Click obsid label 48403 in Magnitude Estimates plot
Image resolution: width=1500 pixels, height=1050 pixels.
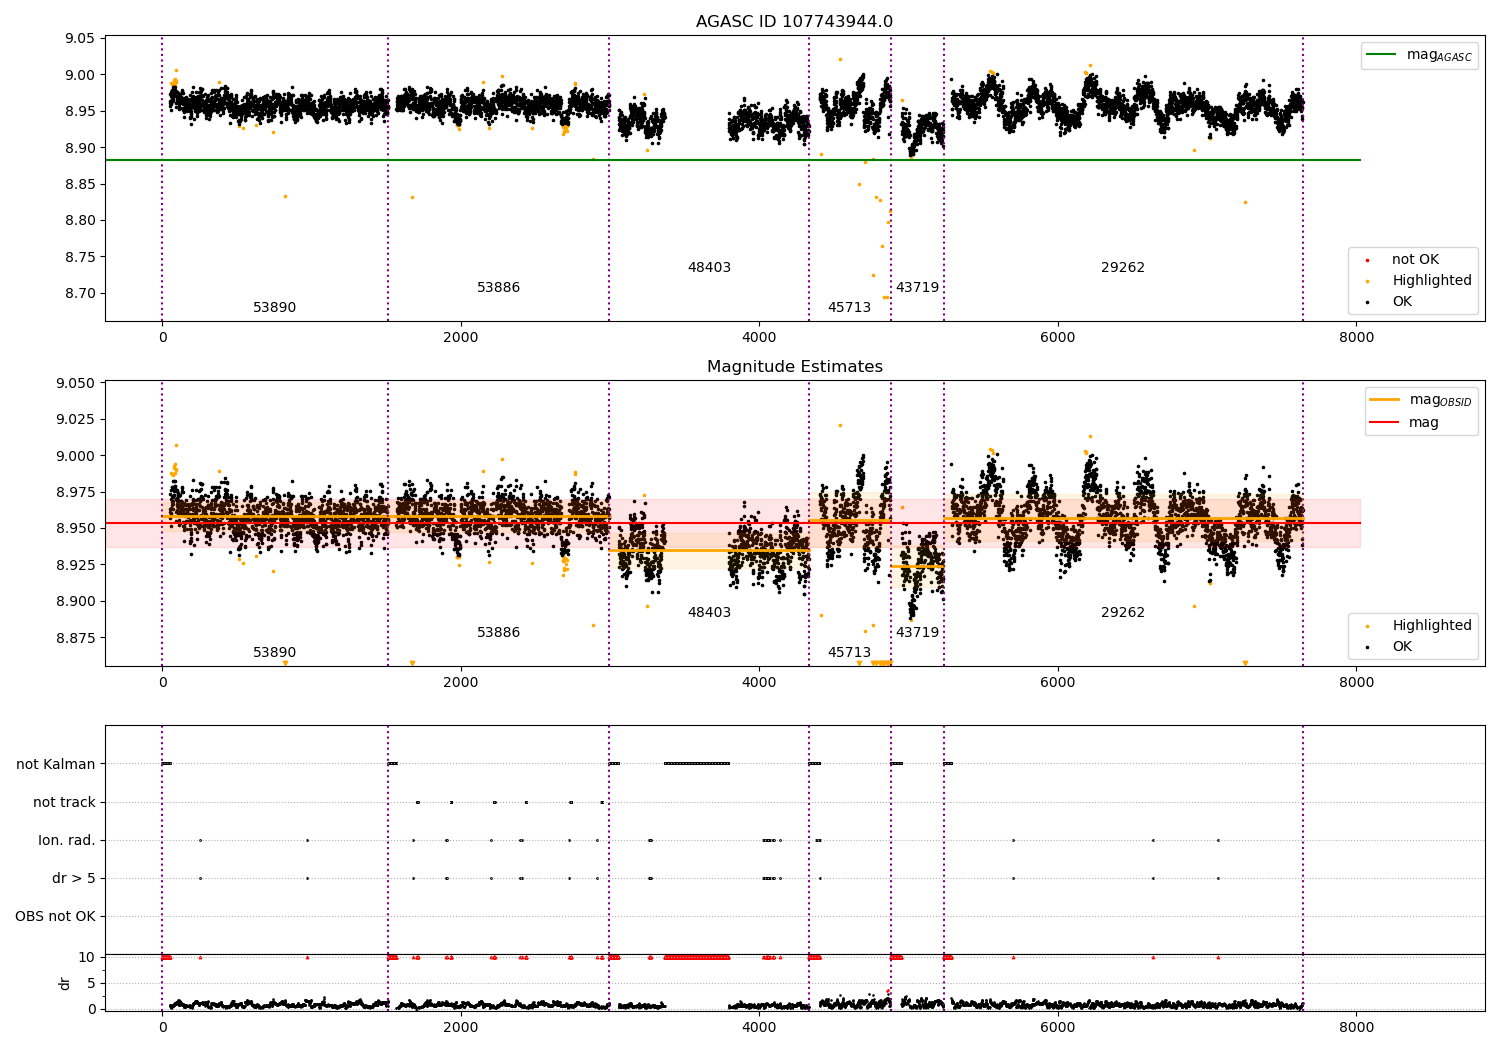[709, 613]
